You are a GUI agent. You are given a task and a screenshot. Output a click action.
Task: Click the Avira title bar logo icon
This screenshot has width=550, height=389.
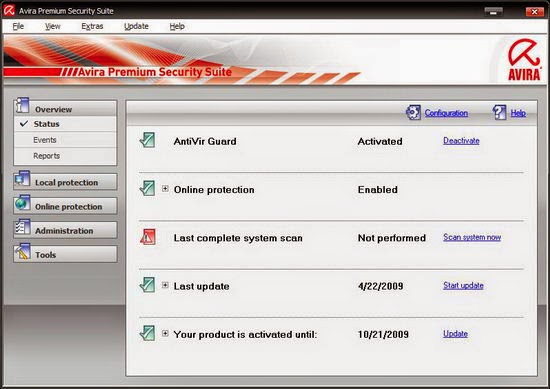(9, 11)
